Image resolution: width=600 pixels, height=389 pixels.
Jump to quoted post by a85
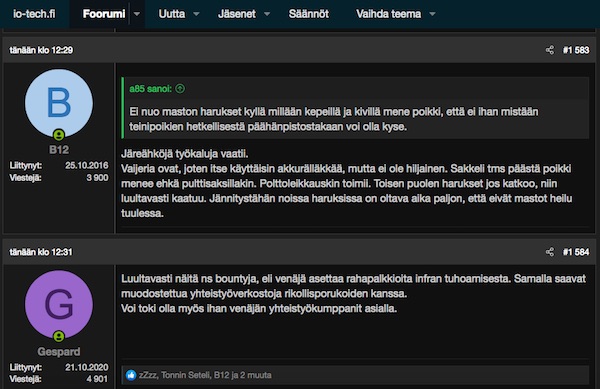[x=180, y=89]
